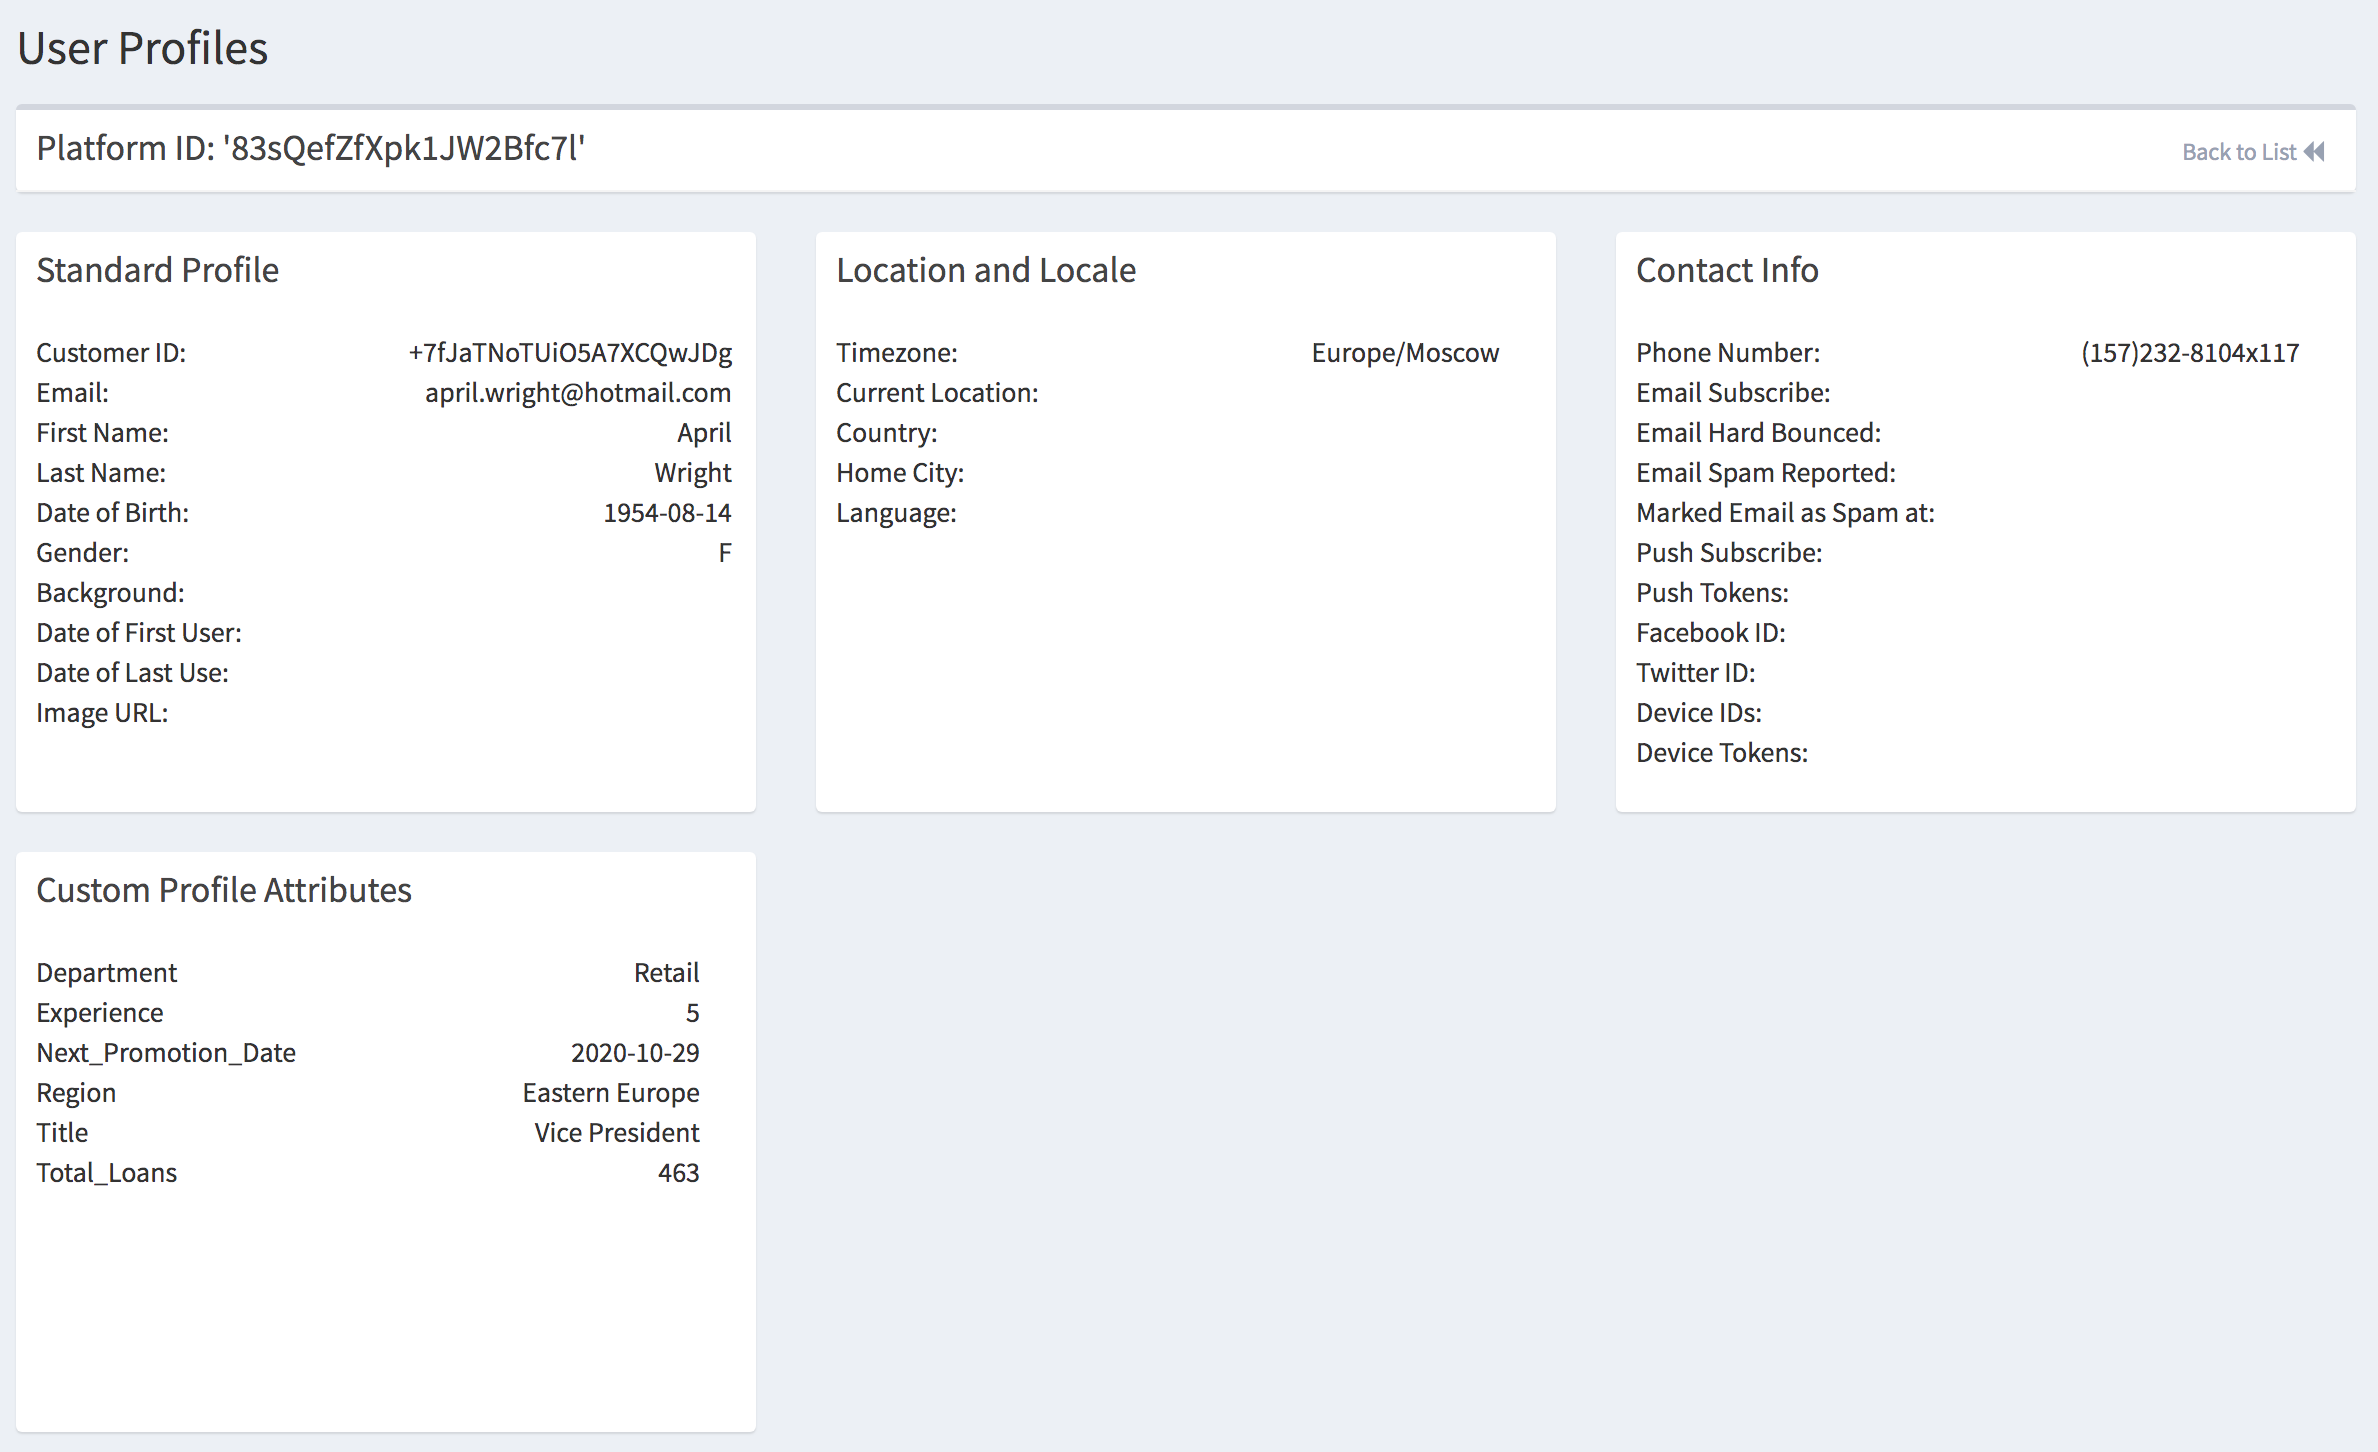Click the Date of Last Use: label
The width and height of the screenshot is (2378, 1452).
click(133, 673)
